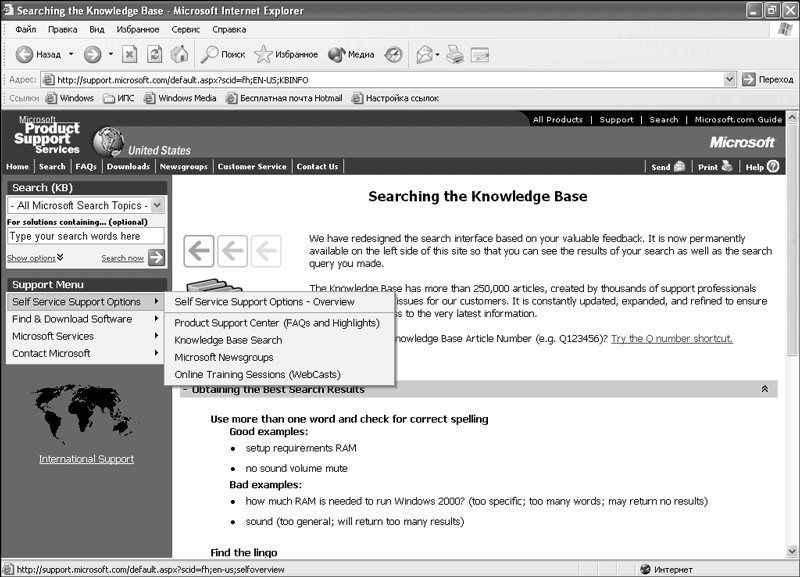The width and height of the screenshot is (800, 577).
Task: Click the globe icon next to United States
Action: [x=108, y=141]
